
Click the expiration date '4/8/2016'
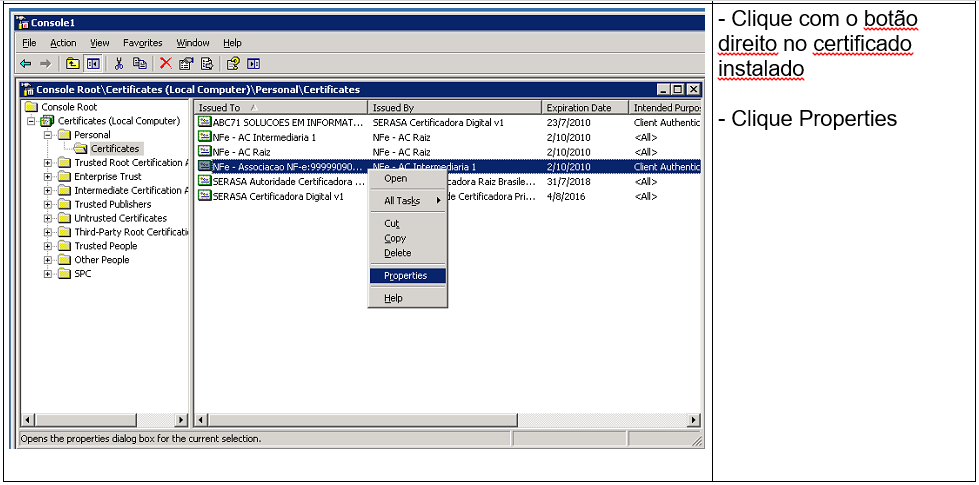coord(565,197)
